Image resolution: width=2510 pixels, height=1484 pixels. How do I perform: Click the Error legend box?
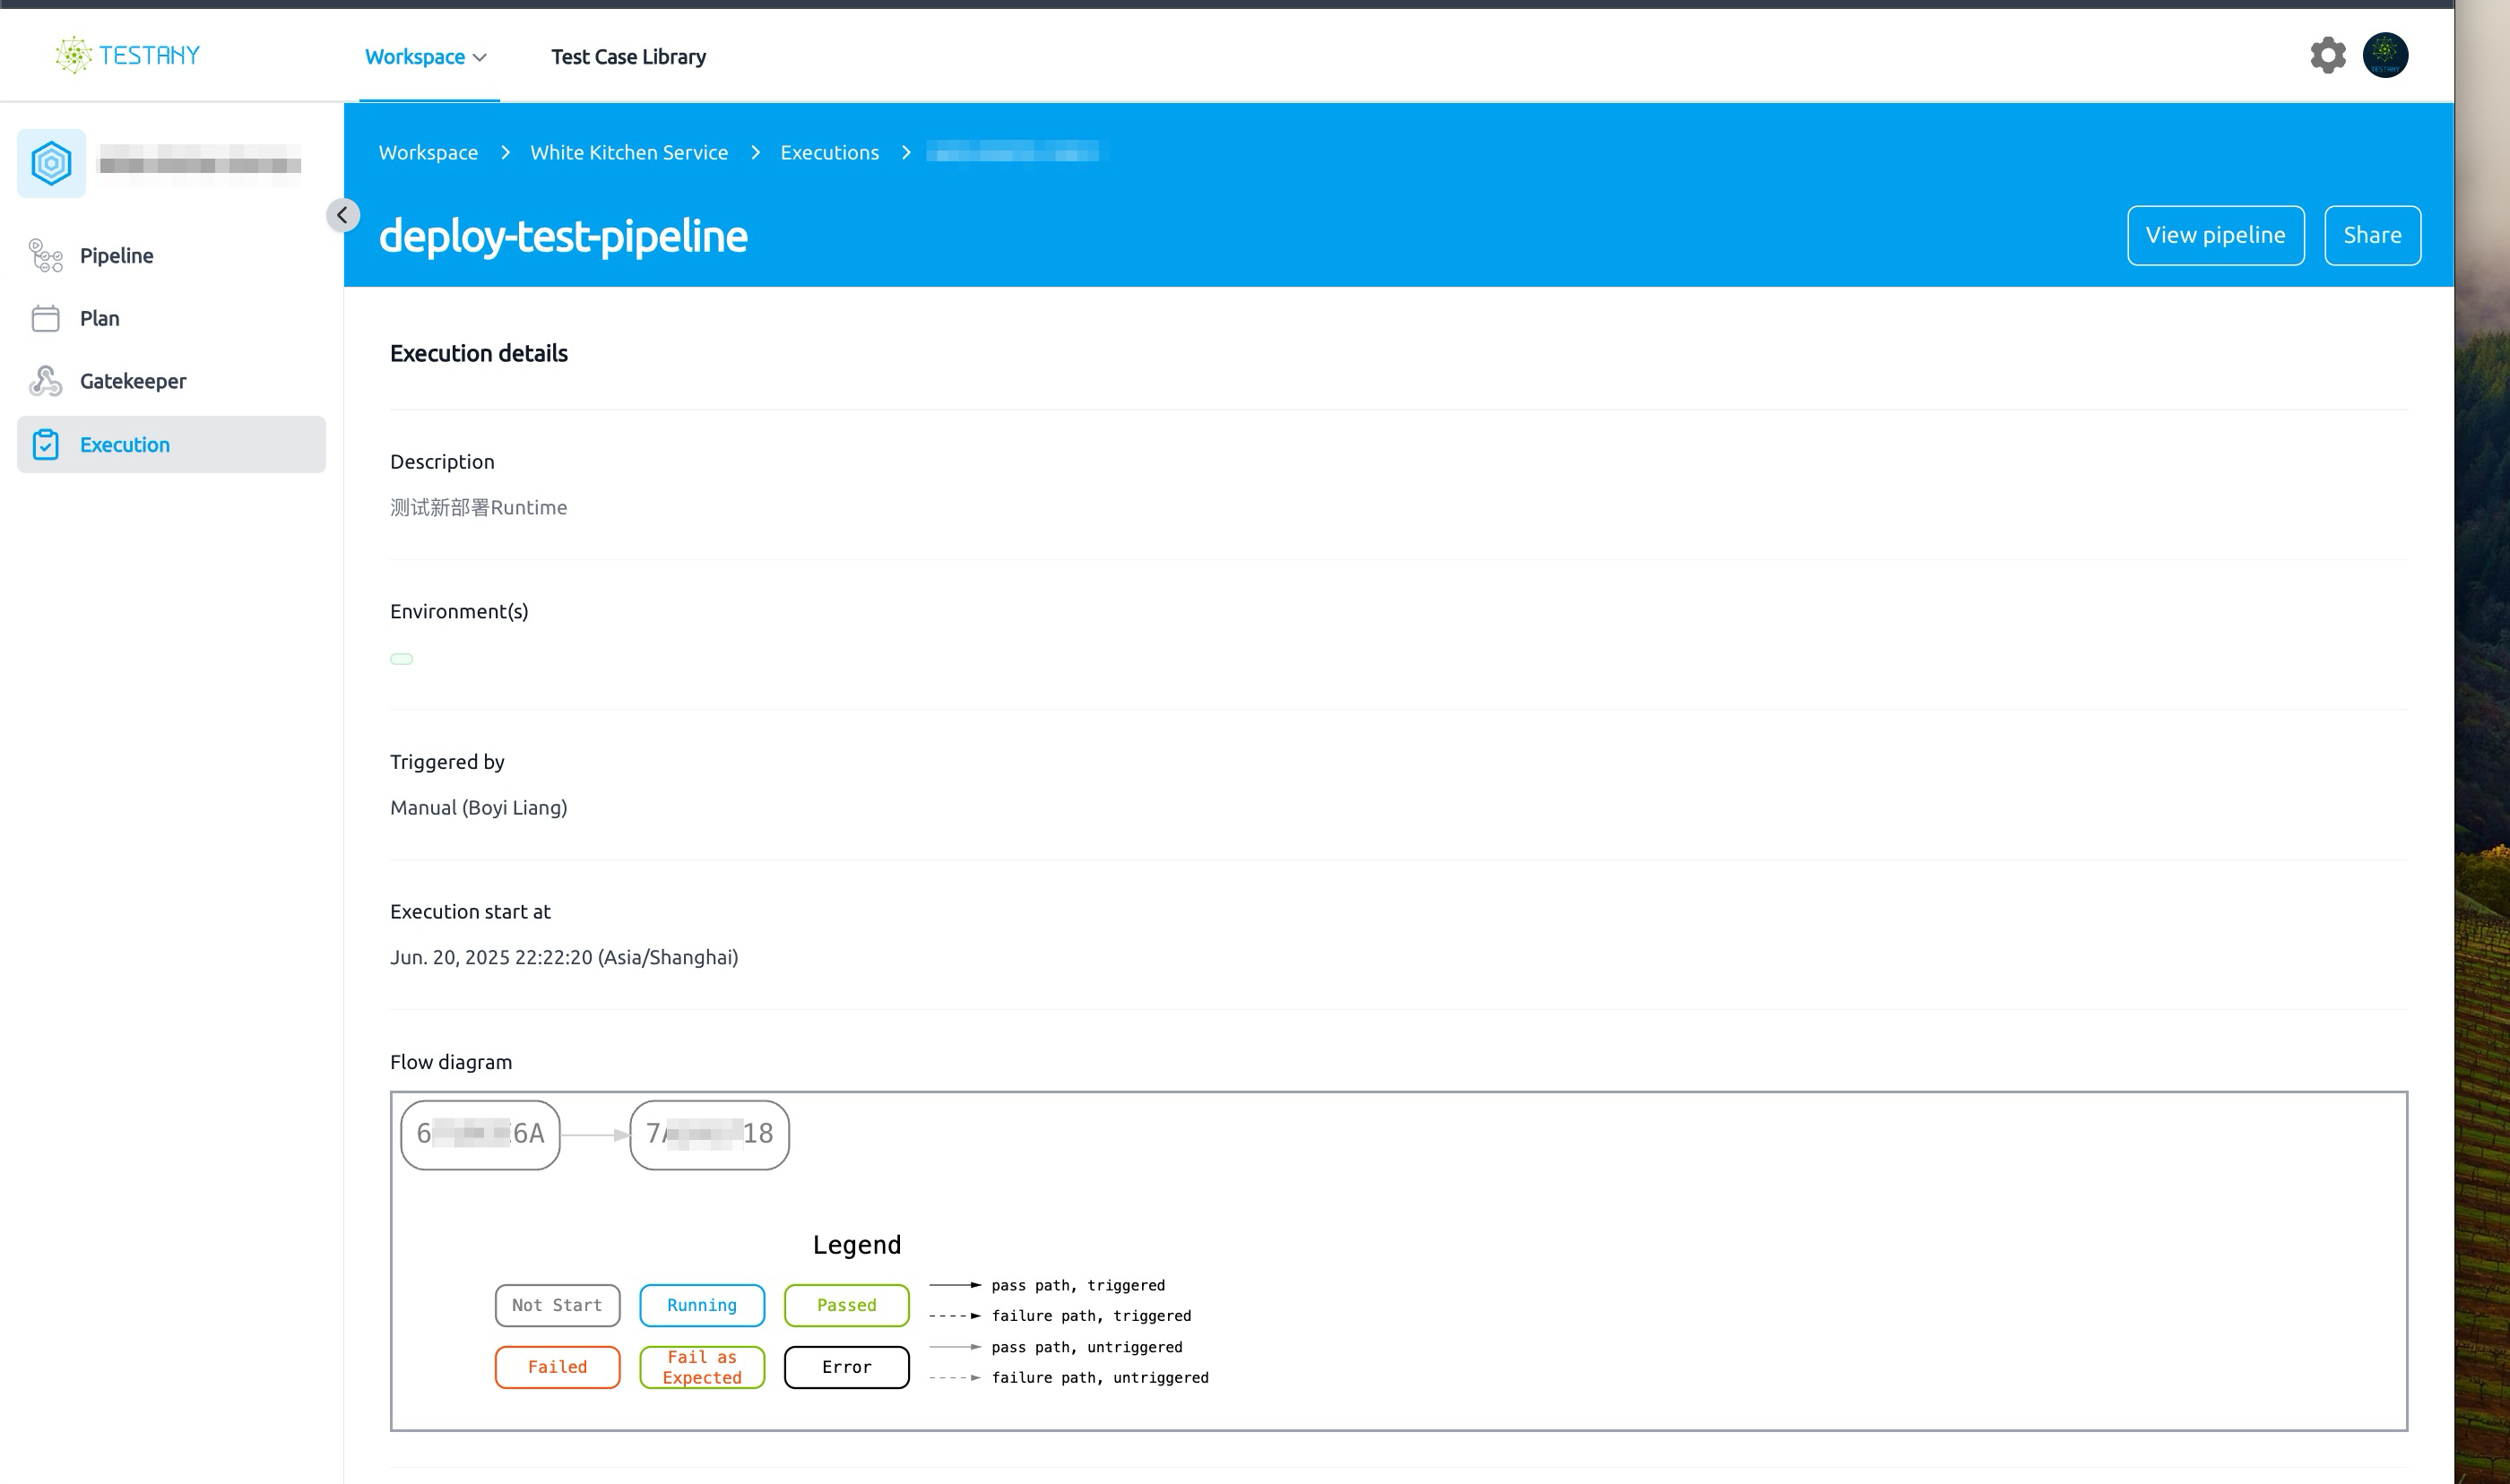pyautogui.click(x=847, y=1368)
